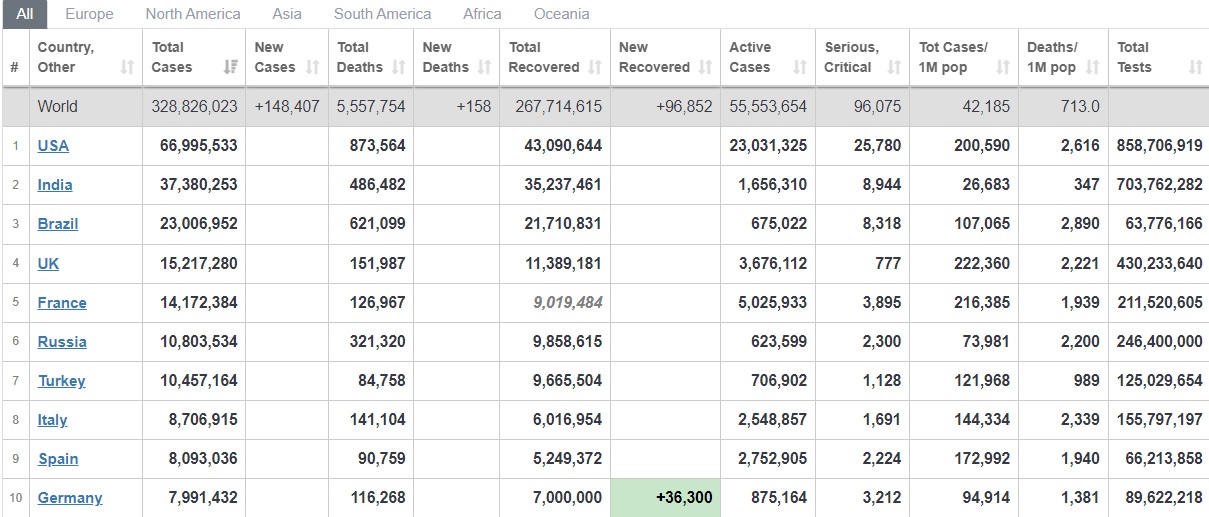Image resolution: width=1209 pixels, height=517 pixels.
Task: Click Turkey deaths per million 989
Action: tap(1086, 380)
